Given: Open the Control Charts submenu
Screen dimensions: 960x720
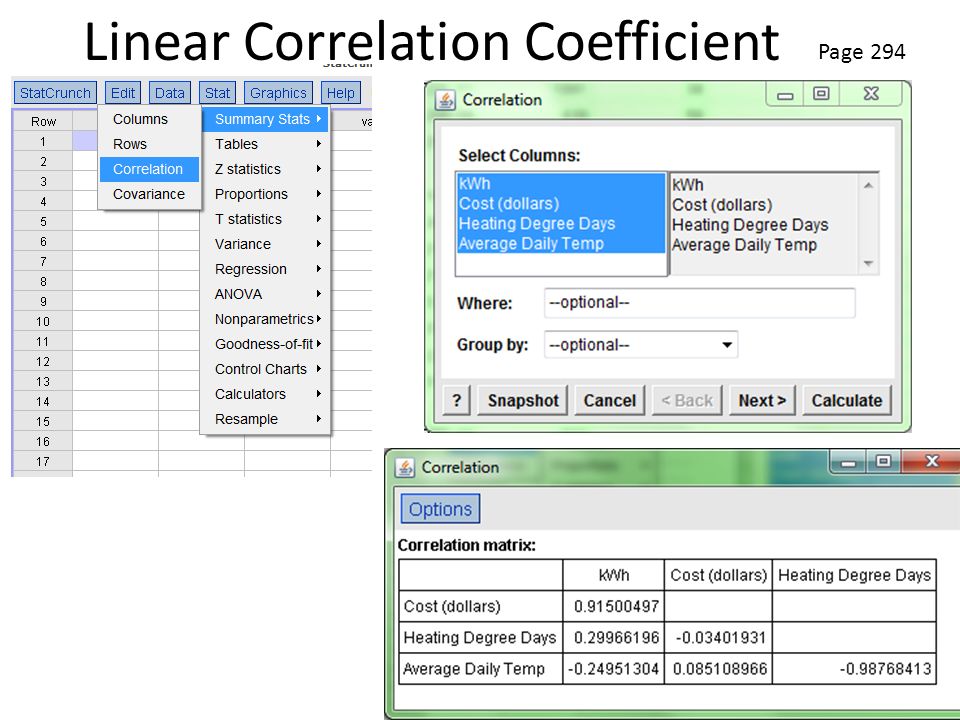Looking at the screenshot, I should click(x=265, y=369).
